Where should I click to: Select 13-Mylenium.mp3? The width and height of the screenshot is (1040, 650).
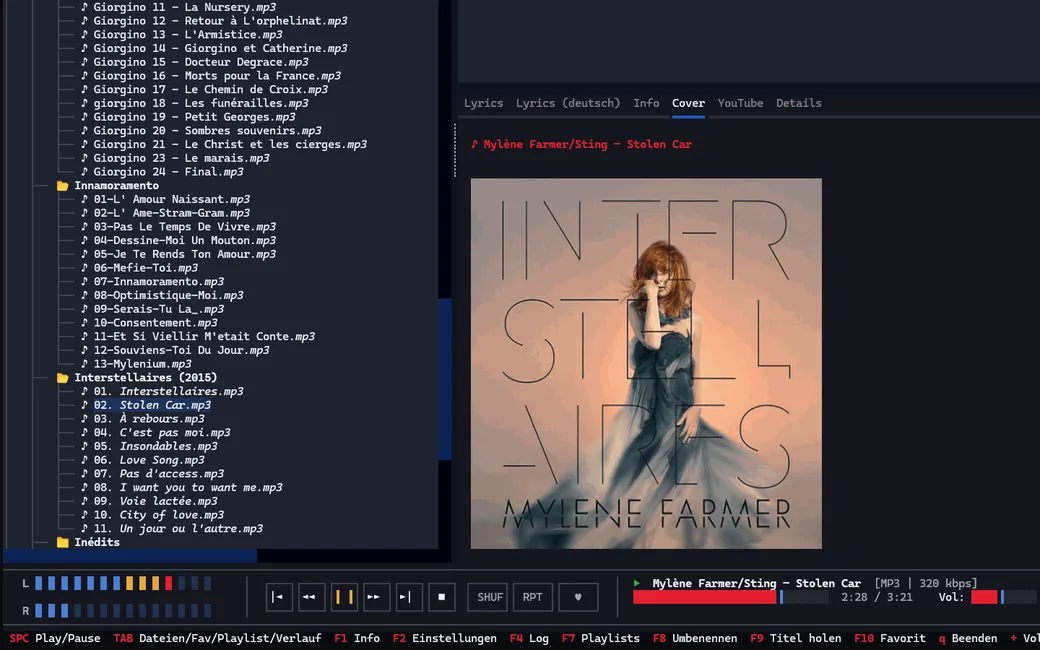tap(136, 364)
